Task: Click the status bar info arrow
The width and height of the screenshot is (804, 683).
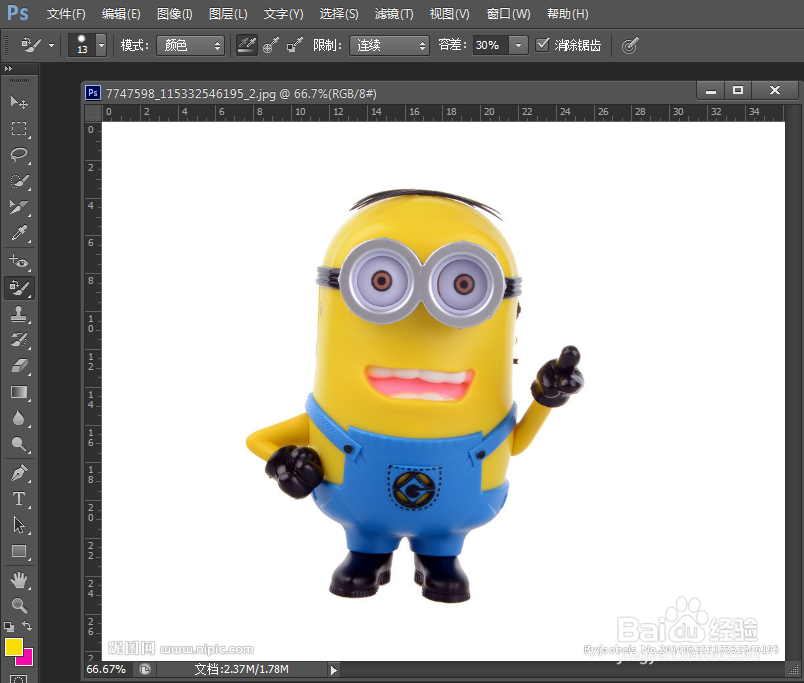Action: (333, 670)
